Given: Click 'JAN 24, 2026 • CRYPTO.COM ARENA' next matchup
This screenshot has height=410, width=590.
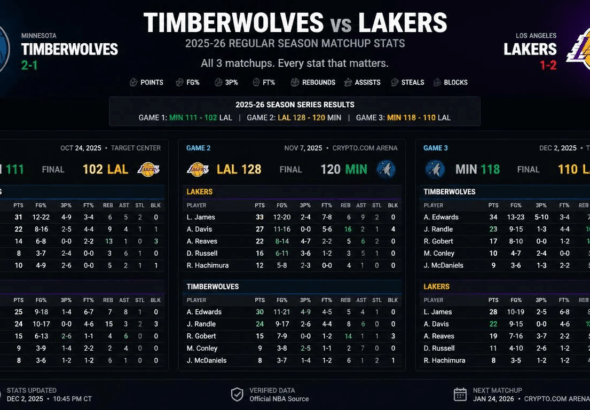Looking at the screenshot, I should (x=531, y=399).
